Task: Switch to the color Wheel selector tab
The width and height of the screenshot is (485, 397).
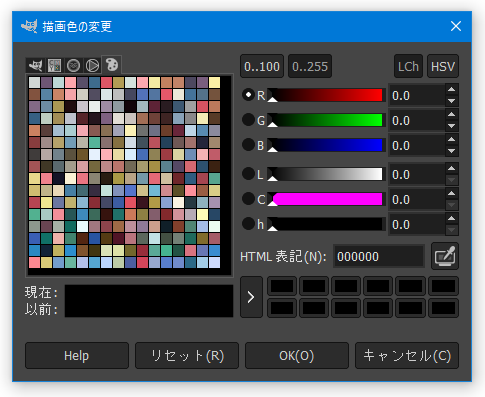Action: (92, 65)
